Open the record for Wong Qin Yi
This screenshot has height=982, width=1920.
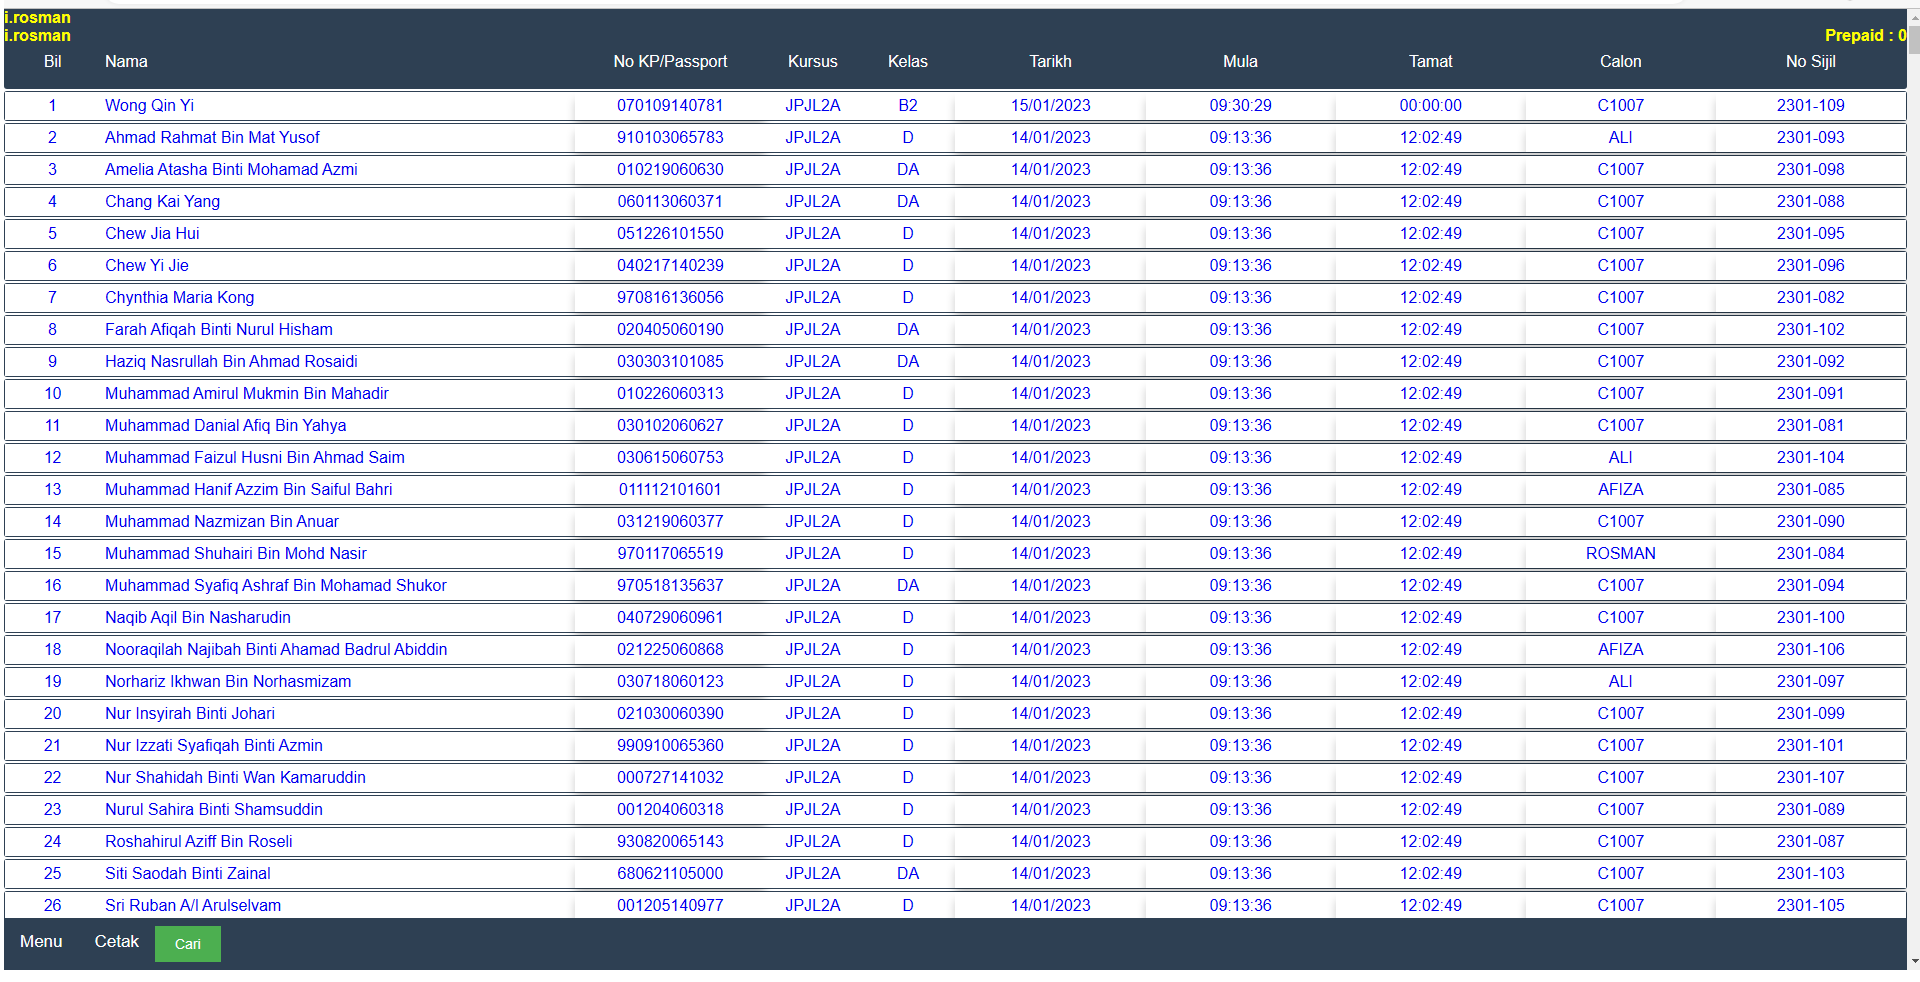coord(149,106)
